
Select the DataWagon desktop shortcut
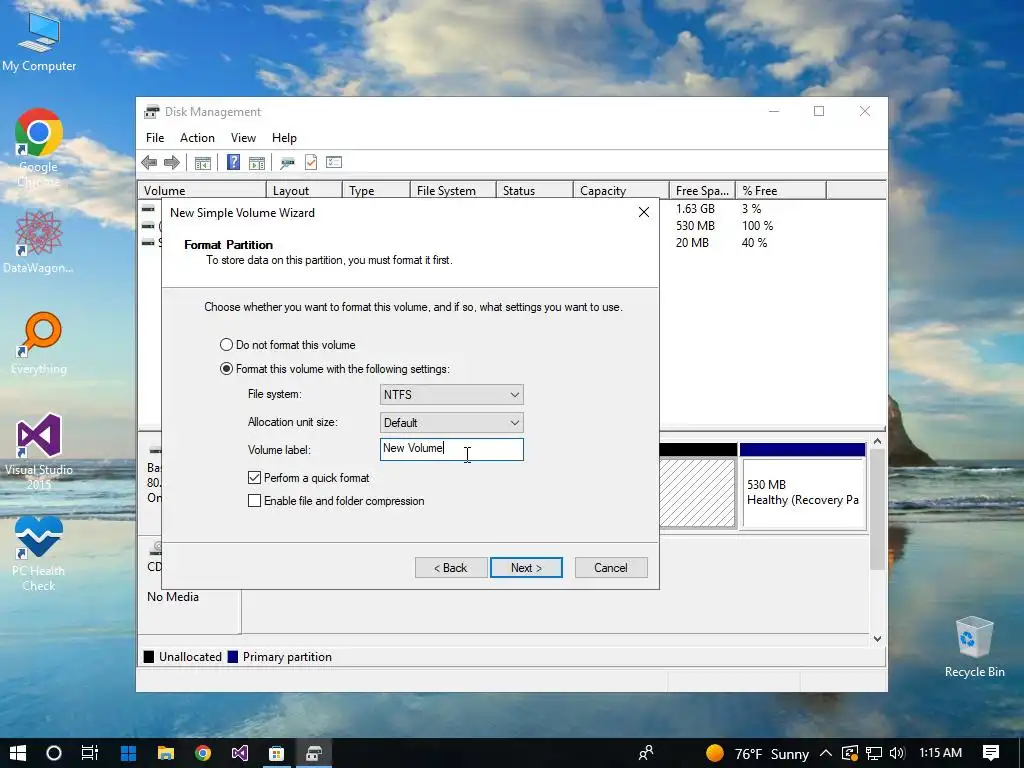click(39, 242)
